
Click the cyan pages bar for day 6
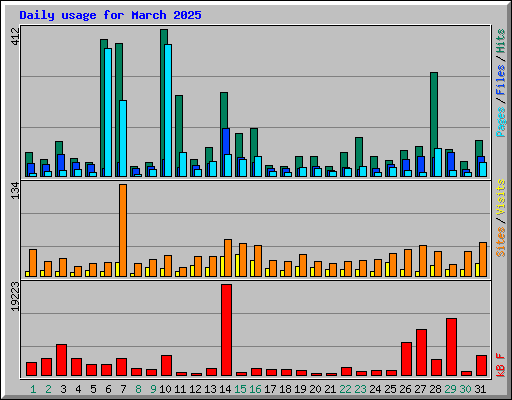click(x=108, y=112)
